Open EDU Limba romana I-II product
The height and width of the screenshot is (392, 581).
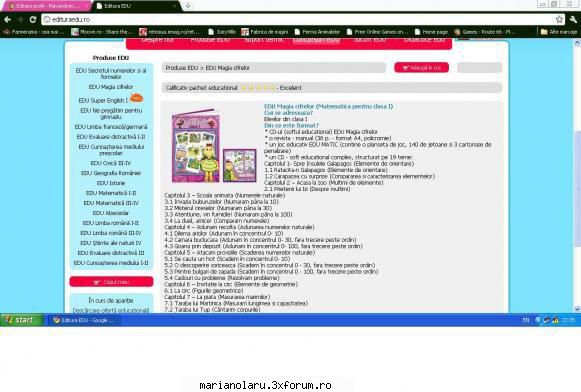(111, 223)
